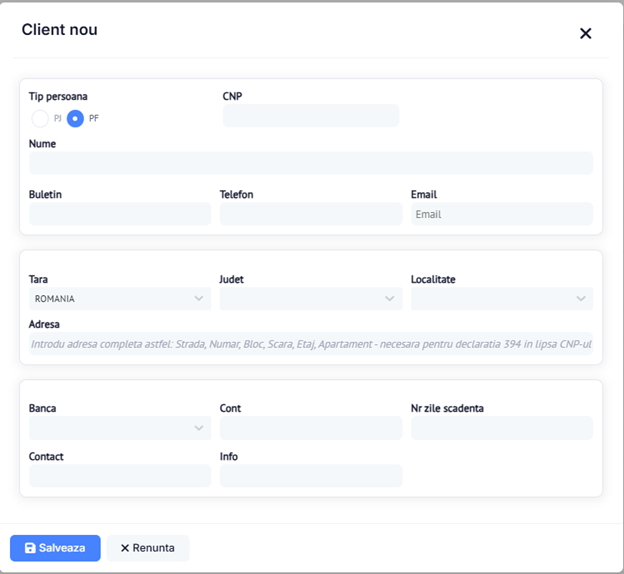Click the Buletin input field
The image size is (624, 574).
tap(119, 214)
